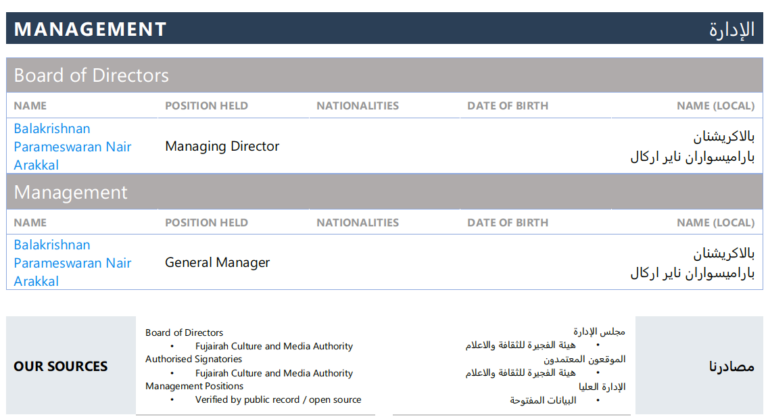768x419 pixels.
Task: Select the Board of Directors section header
Action: (91, 75)
